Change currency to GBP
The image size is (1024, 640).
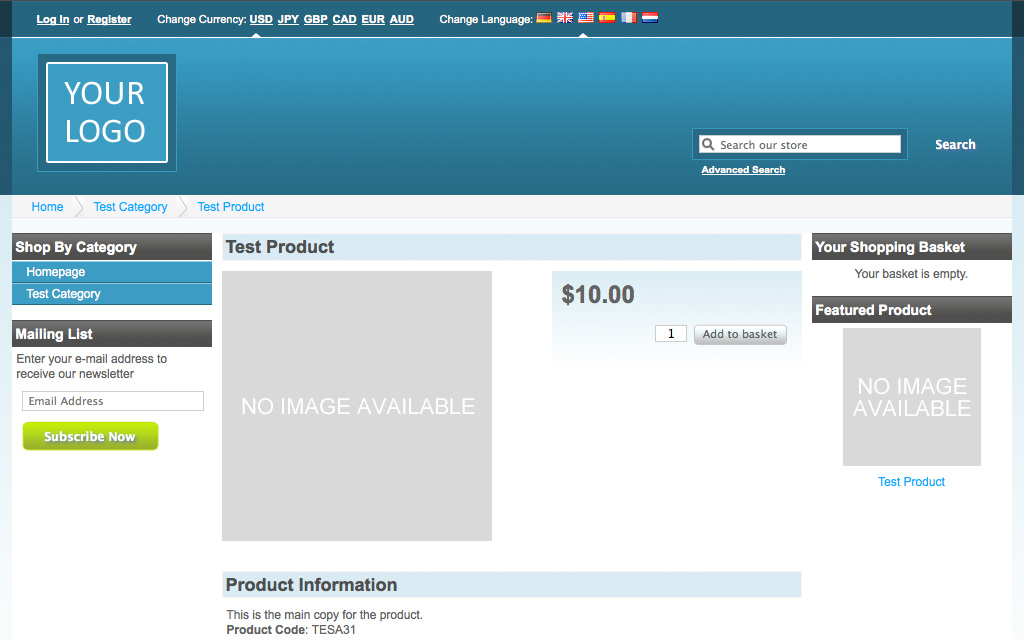[316, 19]
